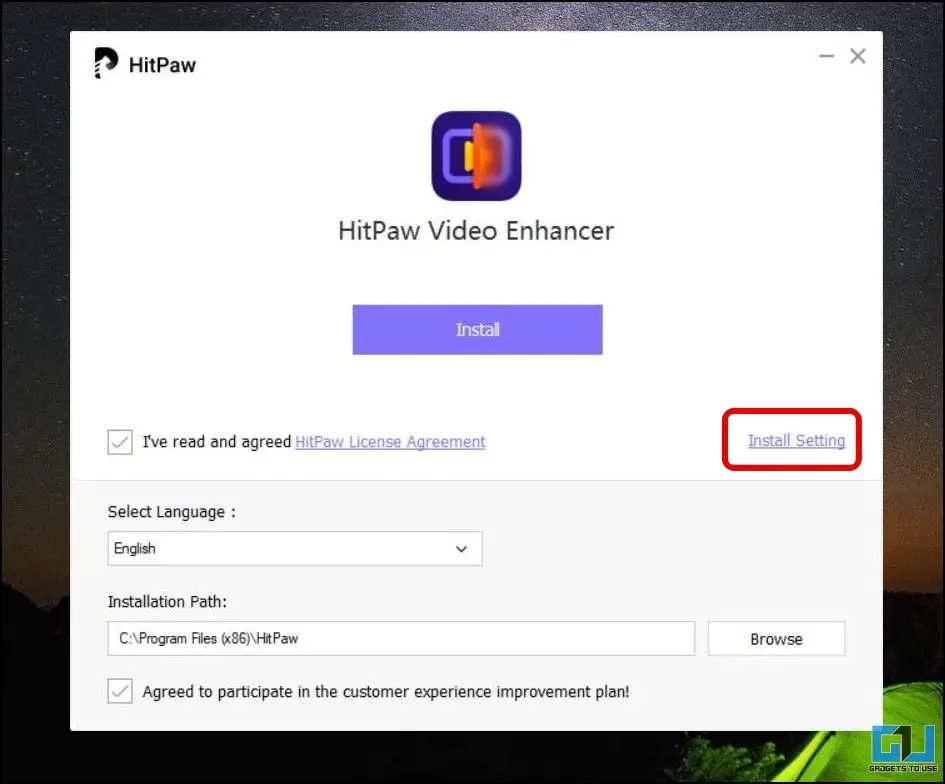Screen dimensions: 945x784
Task: Click the HitPaw Video Enhancer title text
Action: pyautogui.click(x=476, y=231)
